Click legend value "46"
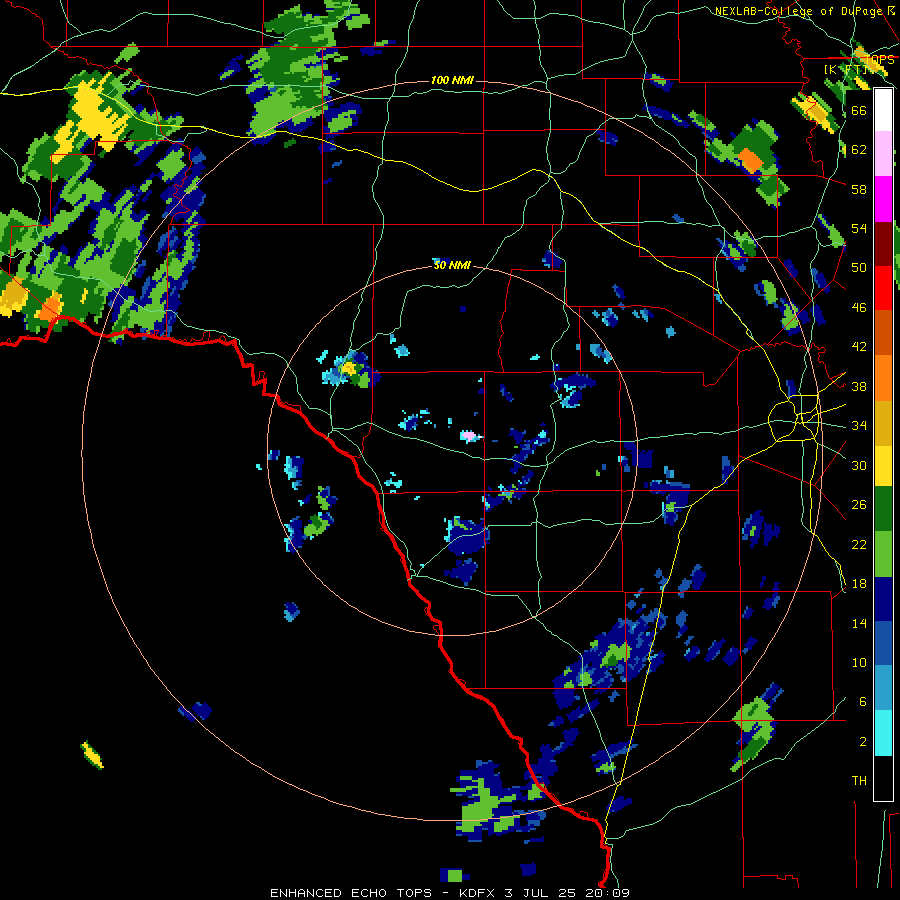900x900 pixels. pyautogui.click(x=859, y=308)
